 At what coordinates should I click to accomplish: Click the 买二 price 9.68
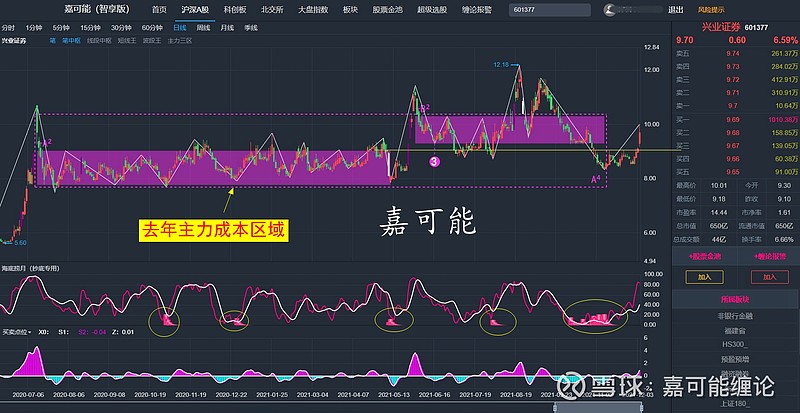tap(732, 133)
